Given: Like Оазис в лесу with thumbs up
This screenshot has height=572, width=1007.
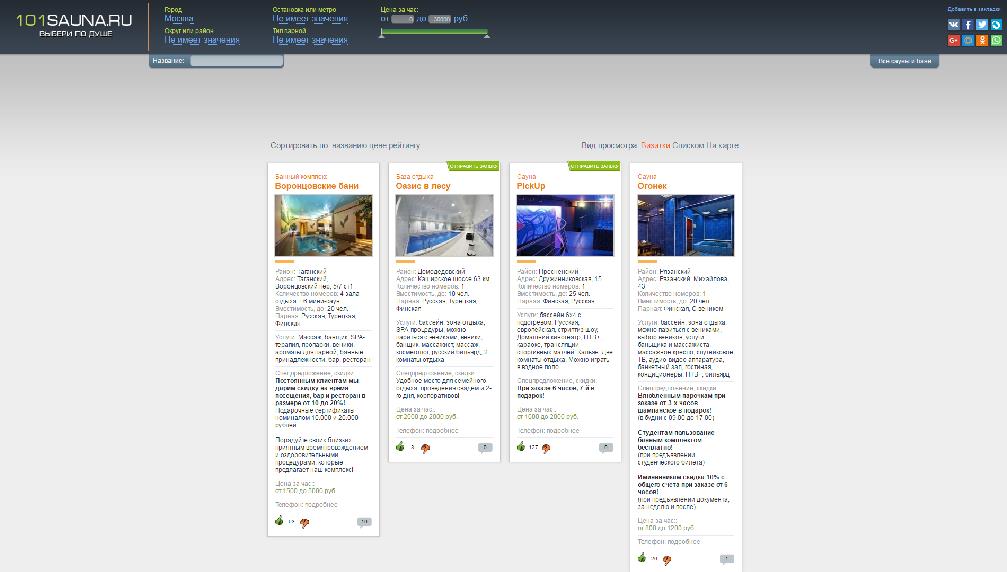Looking at the screenshot, I should [400, 446].
